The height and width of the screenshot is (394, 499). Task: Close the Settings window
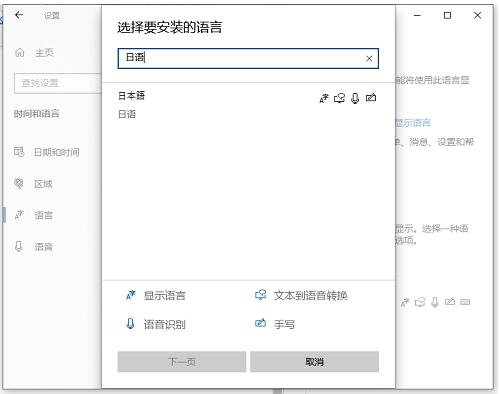point(477,15)
